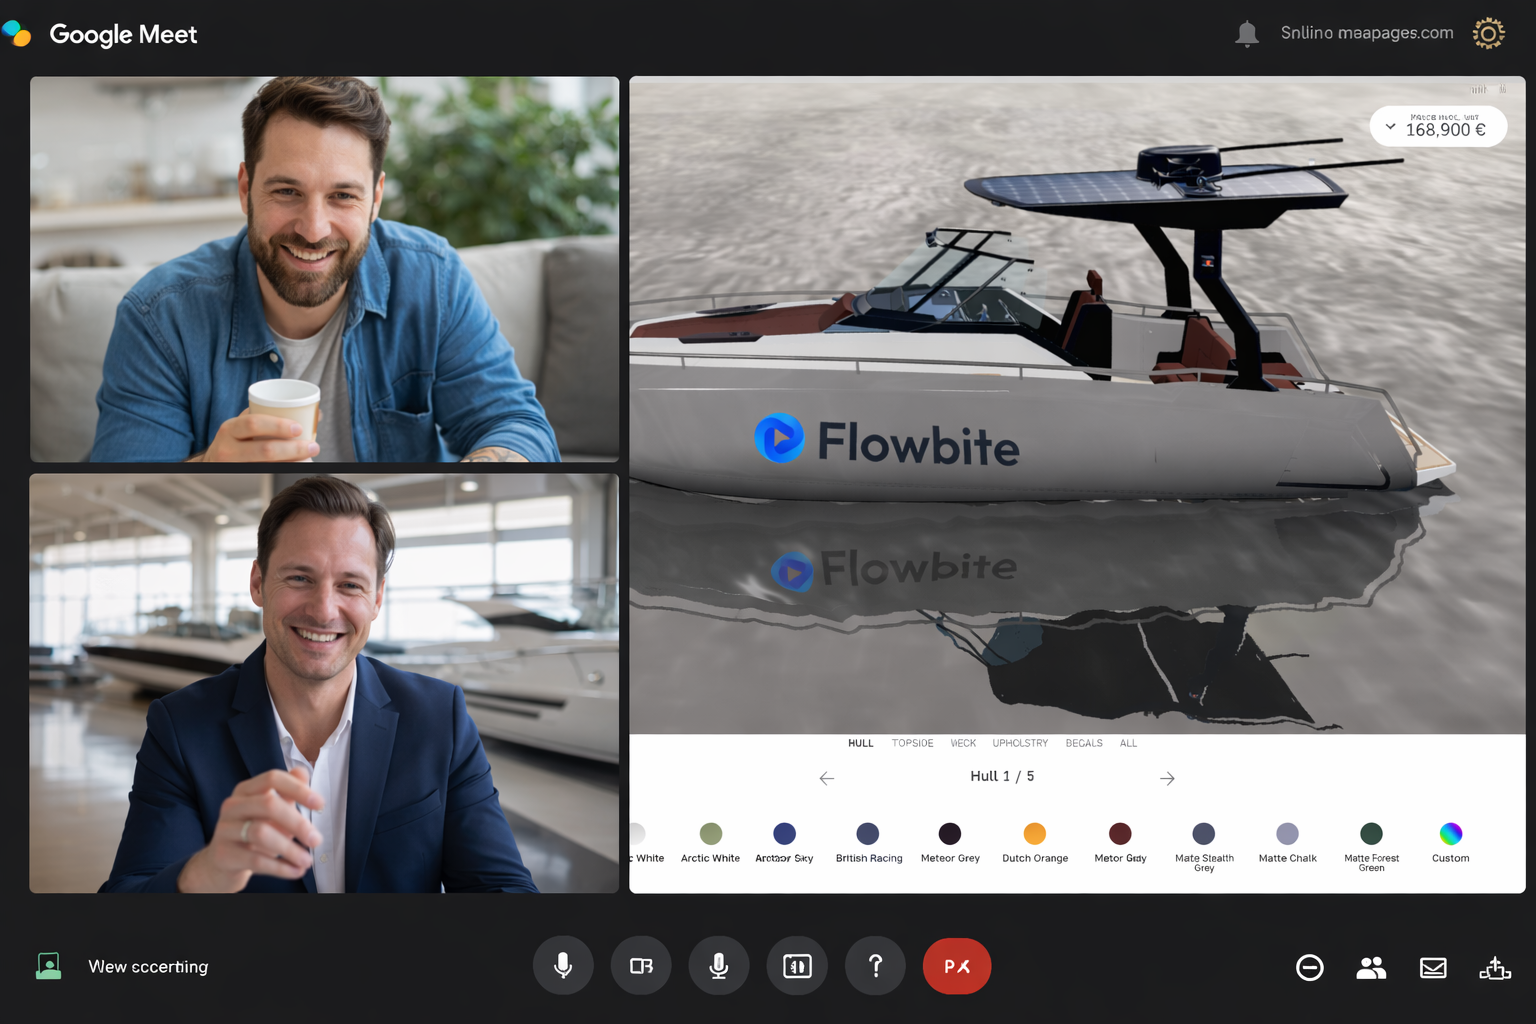Select the ALL category link
Screen dimensions: 1536x1024
coord(1128,743)
